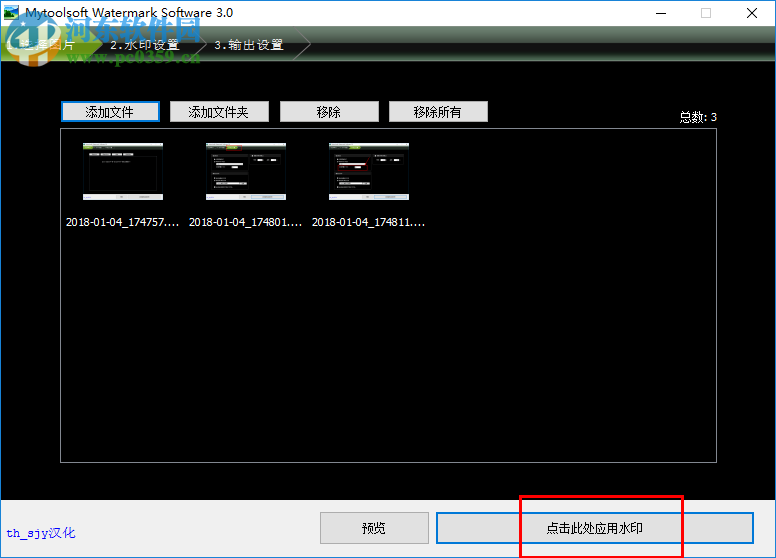Select thumbnail image 2018-01-04_174801

pos(246,172)
